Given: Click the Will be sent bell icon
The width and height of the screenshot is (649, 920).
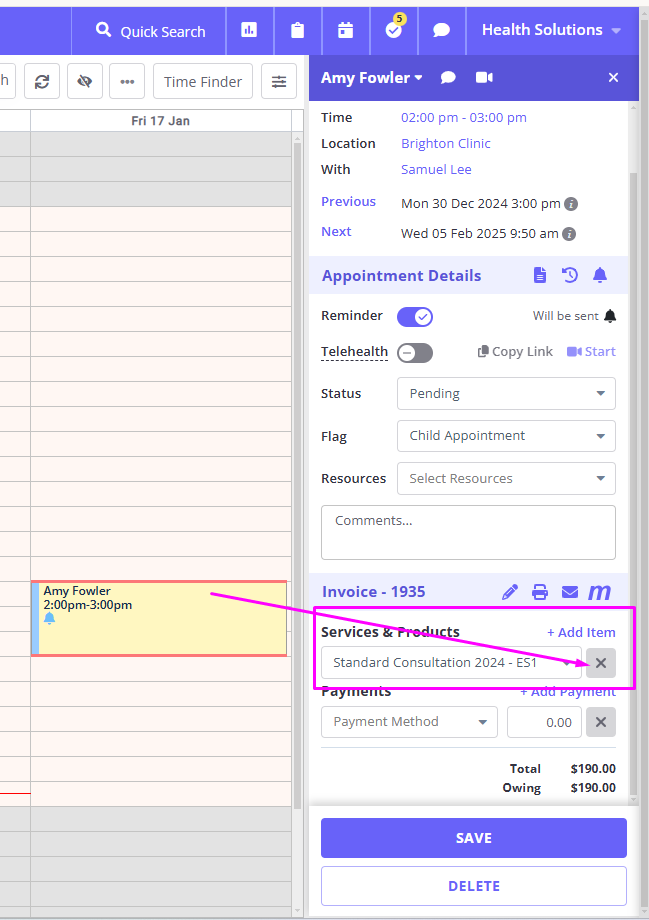Looking at the screenshot, I should (x=610, y=316).
